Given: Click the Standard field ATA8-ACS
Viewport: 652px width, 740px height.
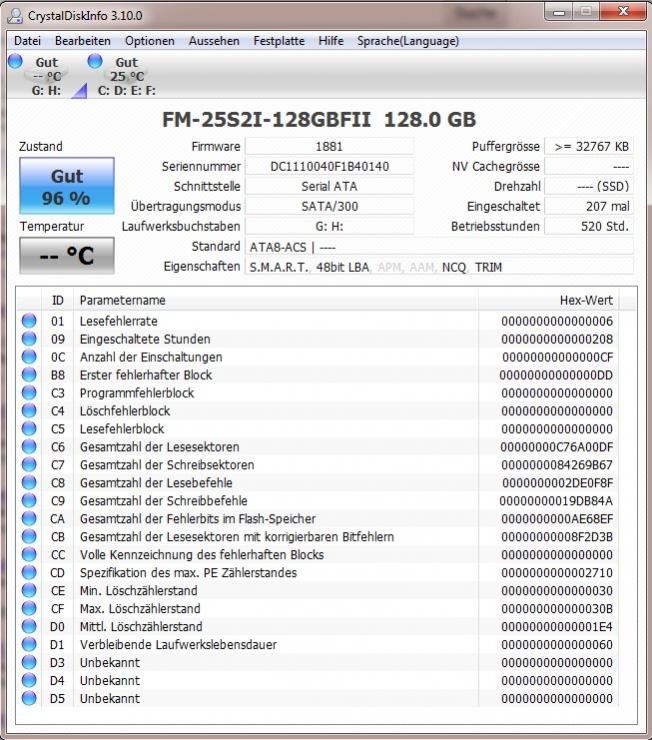Looking at the screenshot, I should tap(439, 247).
